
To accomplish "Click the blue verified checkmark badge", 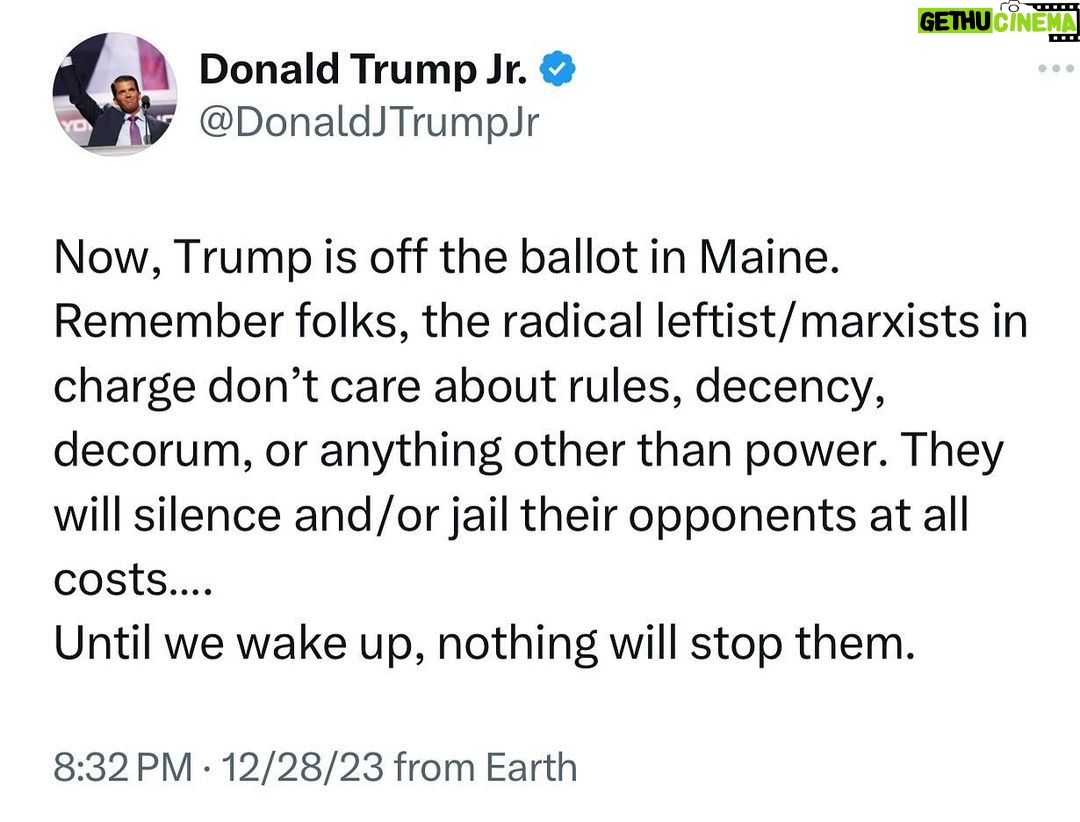I will coord(558,69).
